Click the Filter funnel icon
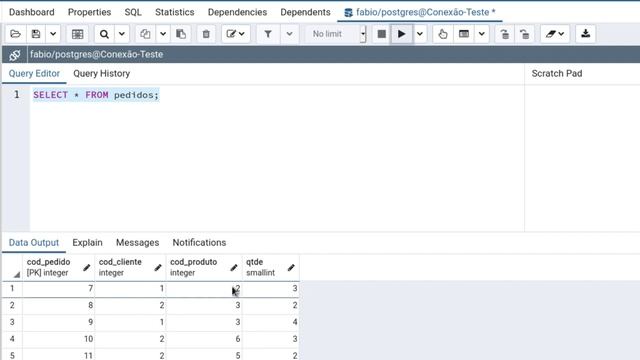The image size is (640, 360). [x=268, y=34]
